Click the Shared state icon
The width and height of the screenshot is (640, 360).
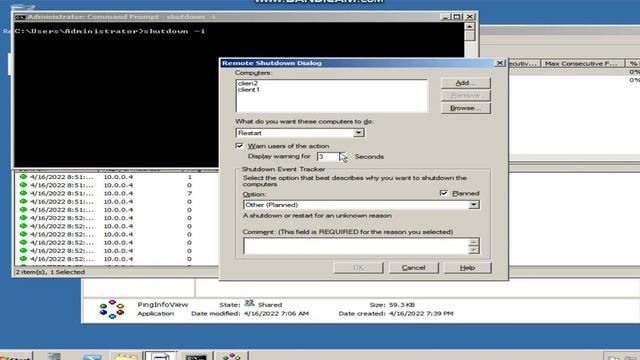pyautogui.click(x=249, y=303)
